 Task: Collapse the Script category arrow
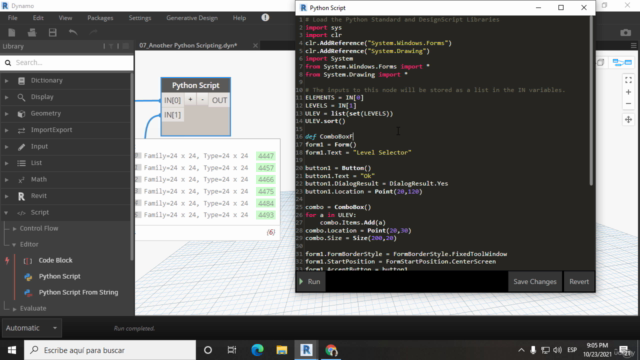click(6, 213)
